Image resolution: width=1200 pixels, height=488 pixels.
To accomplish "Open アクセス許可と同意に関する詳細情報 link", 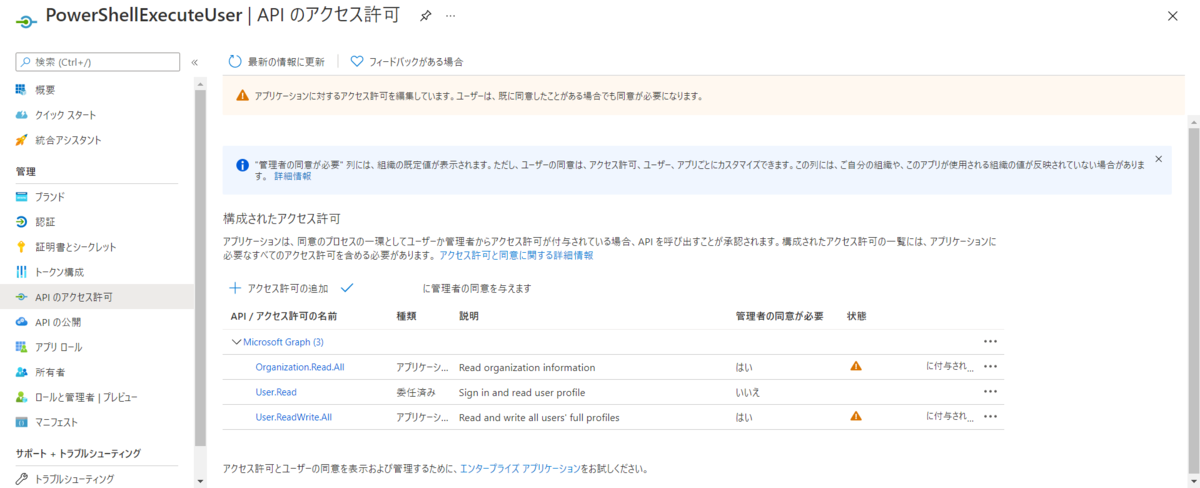I will pos(516,255).
